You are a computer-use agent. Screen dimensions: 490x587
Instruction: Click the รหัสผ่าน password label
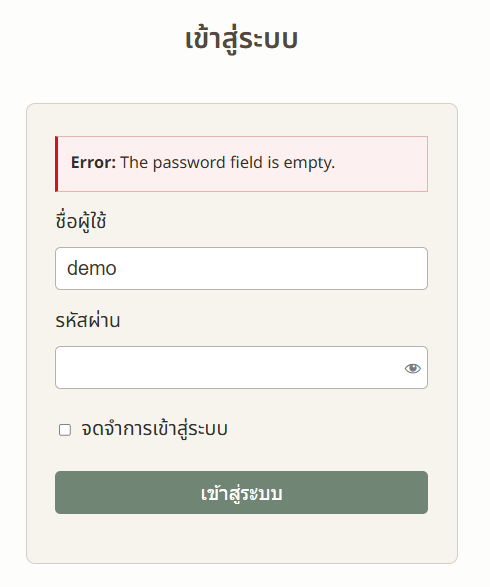coord(88,320)
